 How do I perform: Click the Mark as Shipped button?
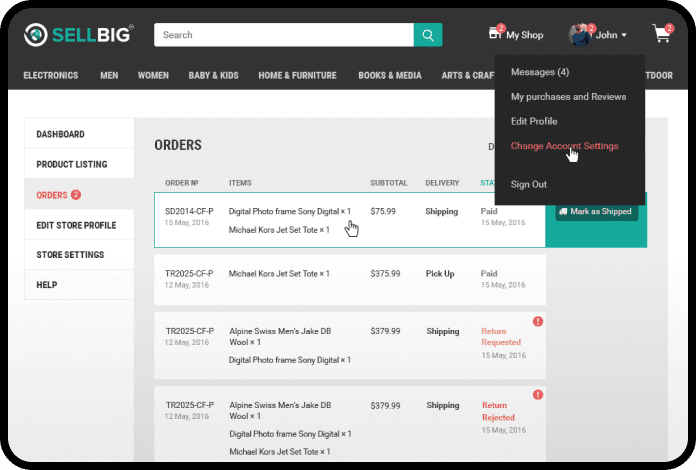coord(597,212)
